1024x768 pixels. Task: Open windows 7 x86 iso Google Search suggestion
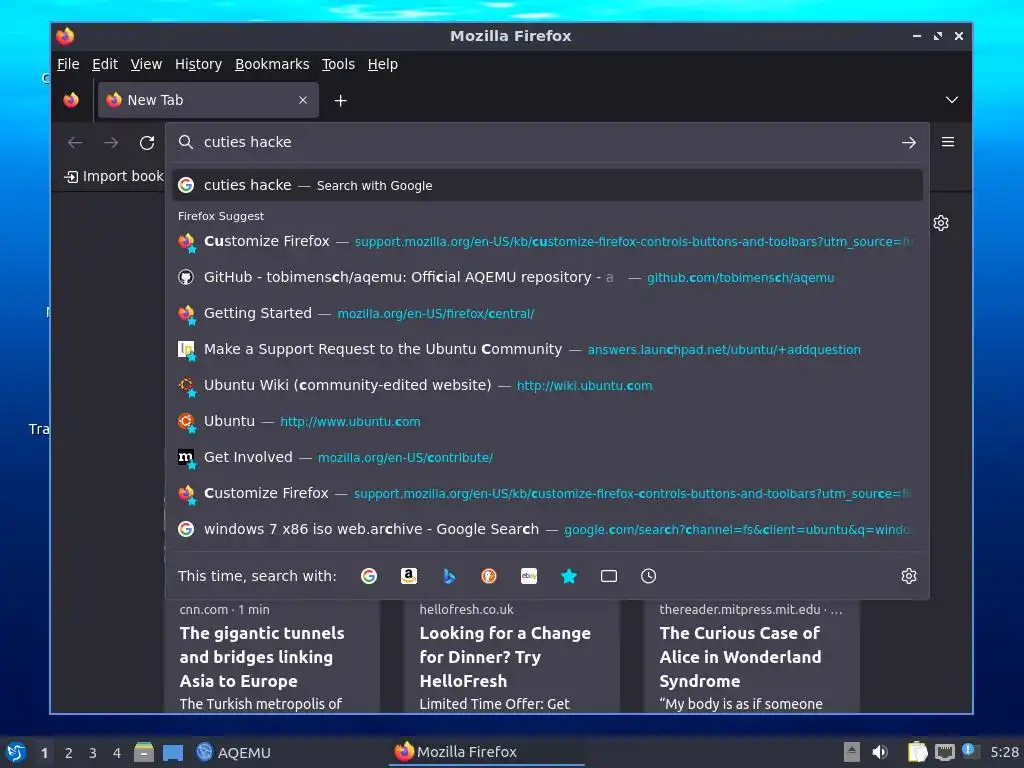tap(547, 529)
